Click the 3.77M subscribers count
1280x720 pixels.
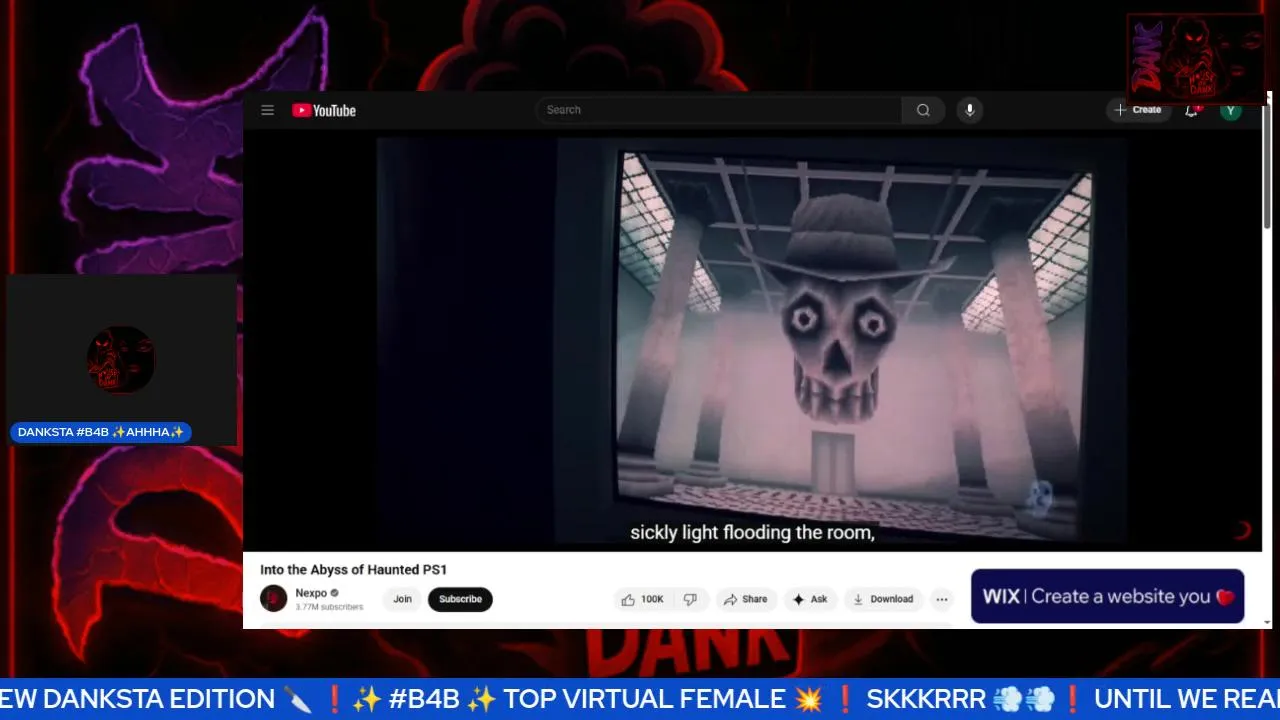[329, 607]
